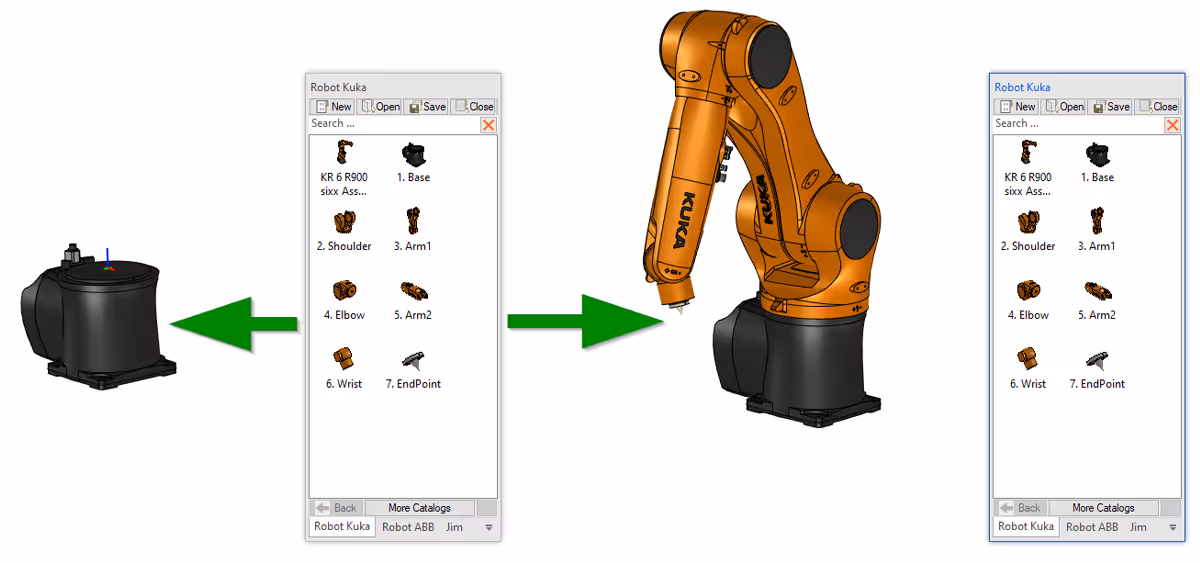Go Back in right catalog
The width and height of the screenshot is (1200, 563).
(1021, 508)
